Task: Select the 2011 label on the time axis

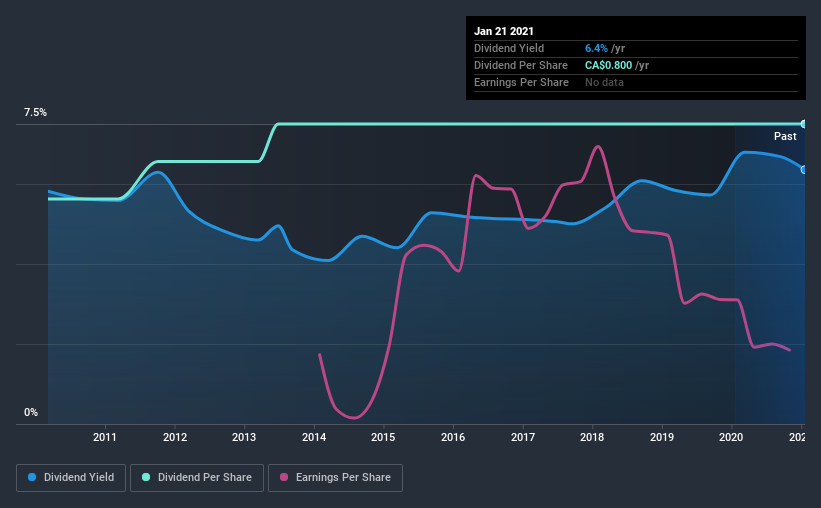Action: pos(105,437)
